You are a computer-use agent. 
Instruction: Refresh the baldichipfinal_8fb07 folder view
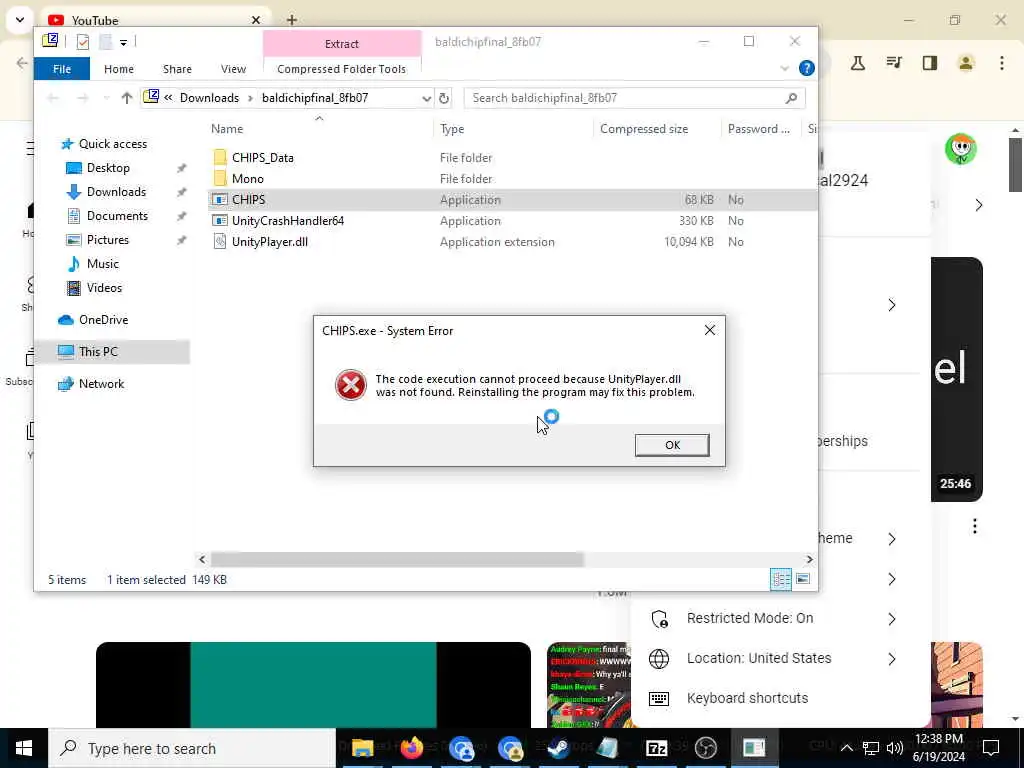tap(444, 99)
